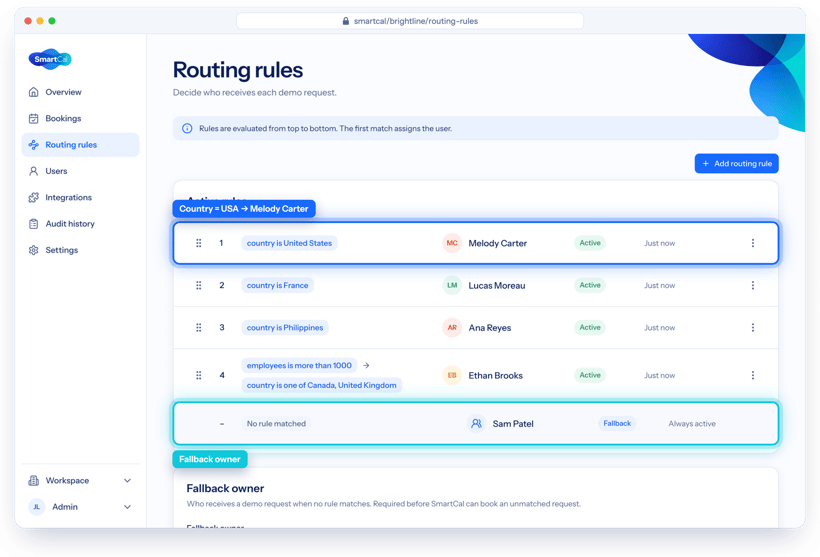
Task: Click Active status badge for Melody Carter
Action: [x=590, y=243]
